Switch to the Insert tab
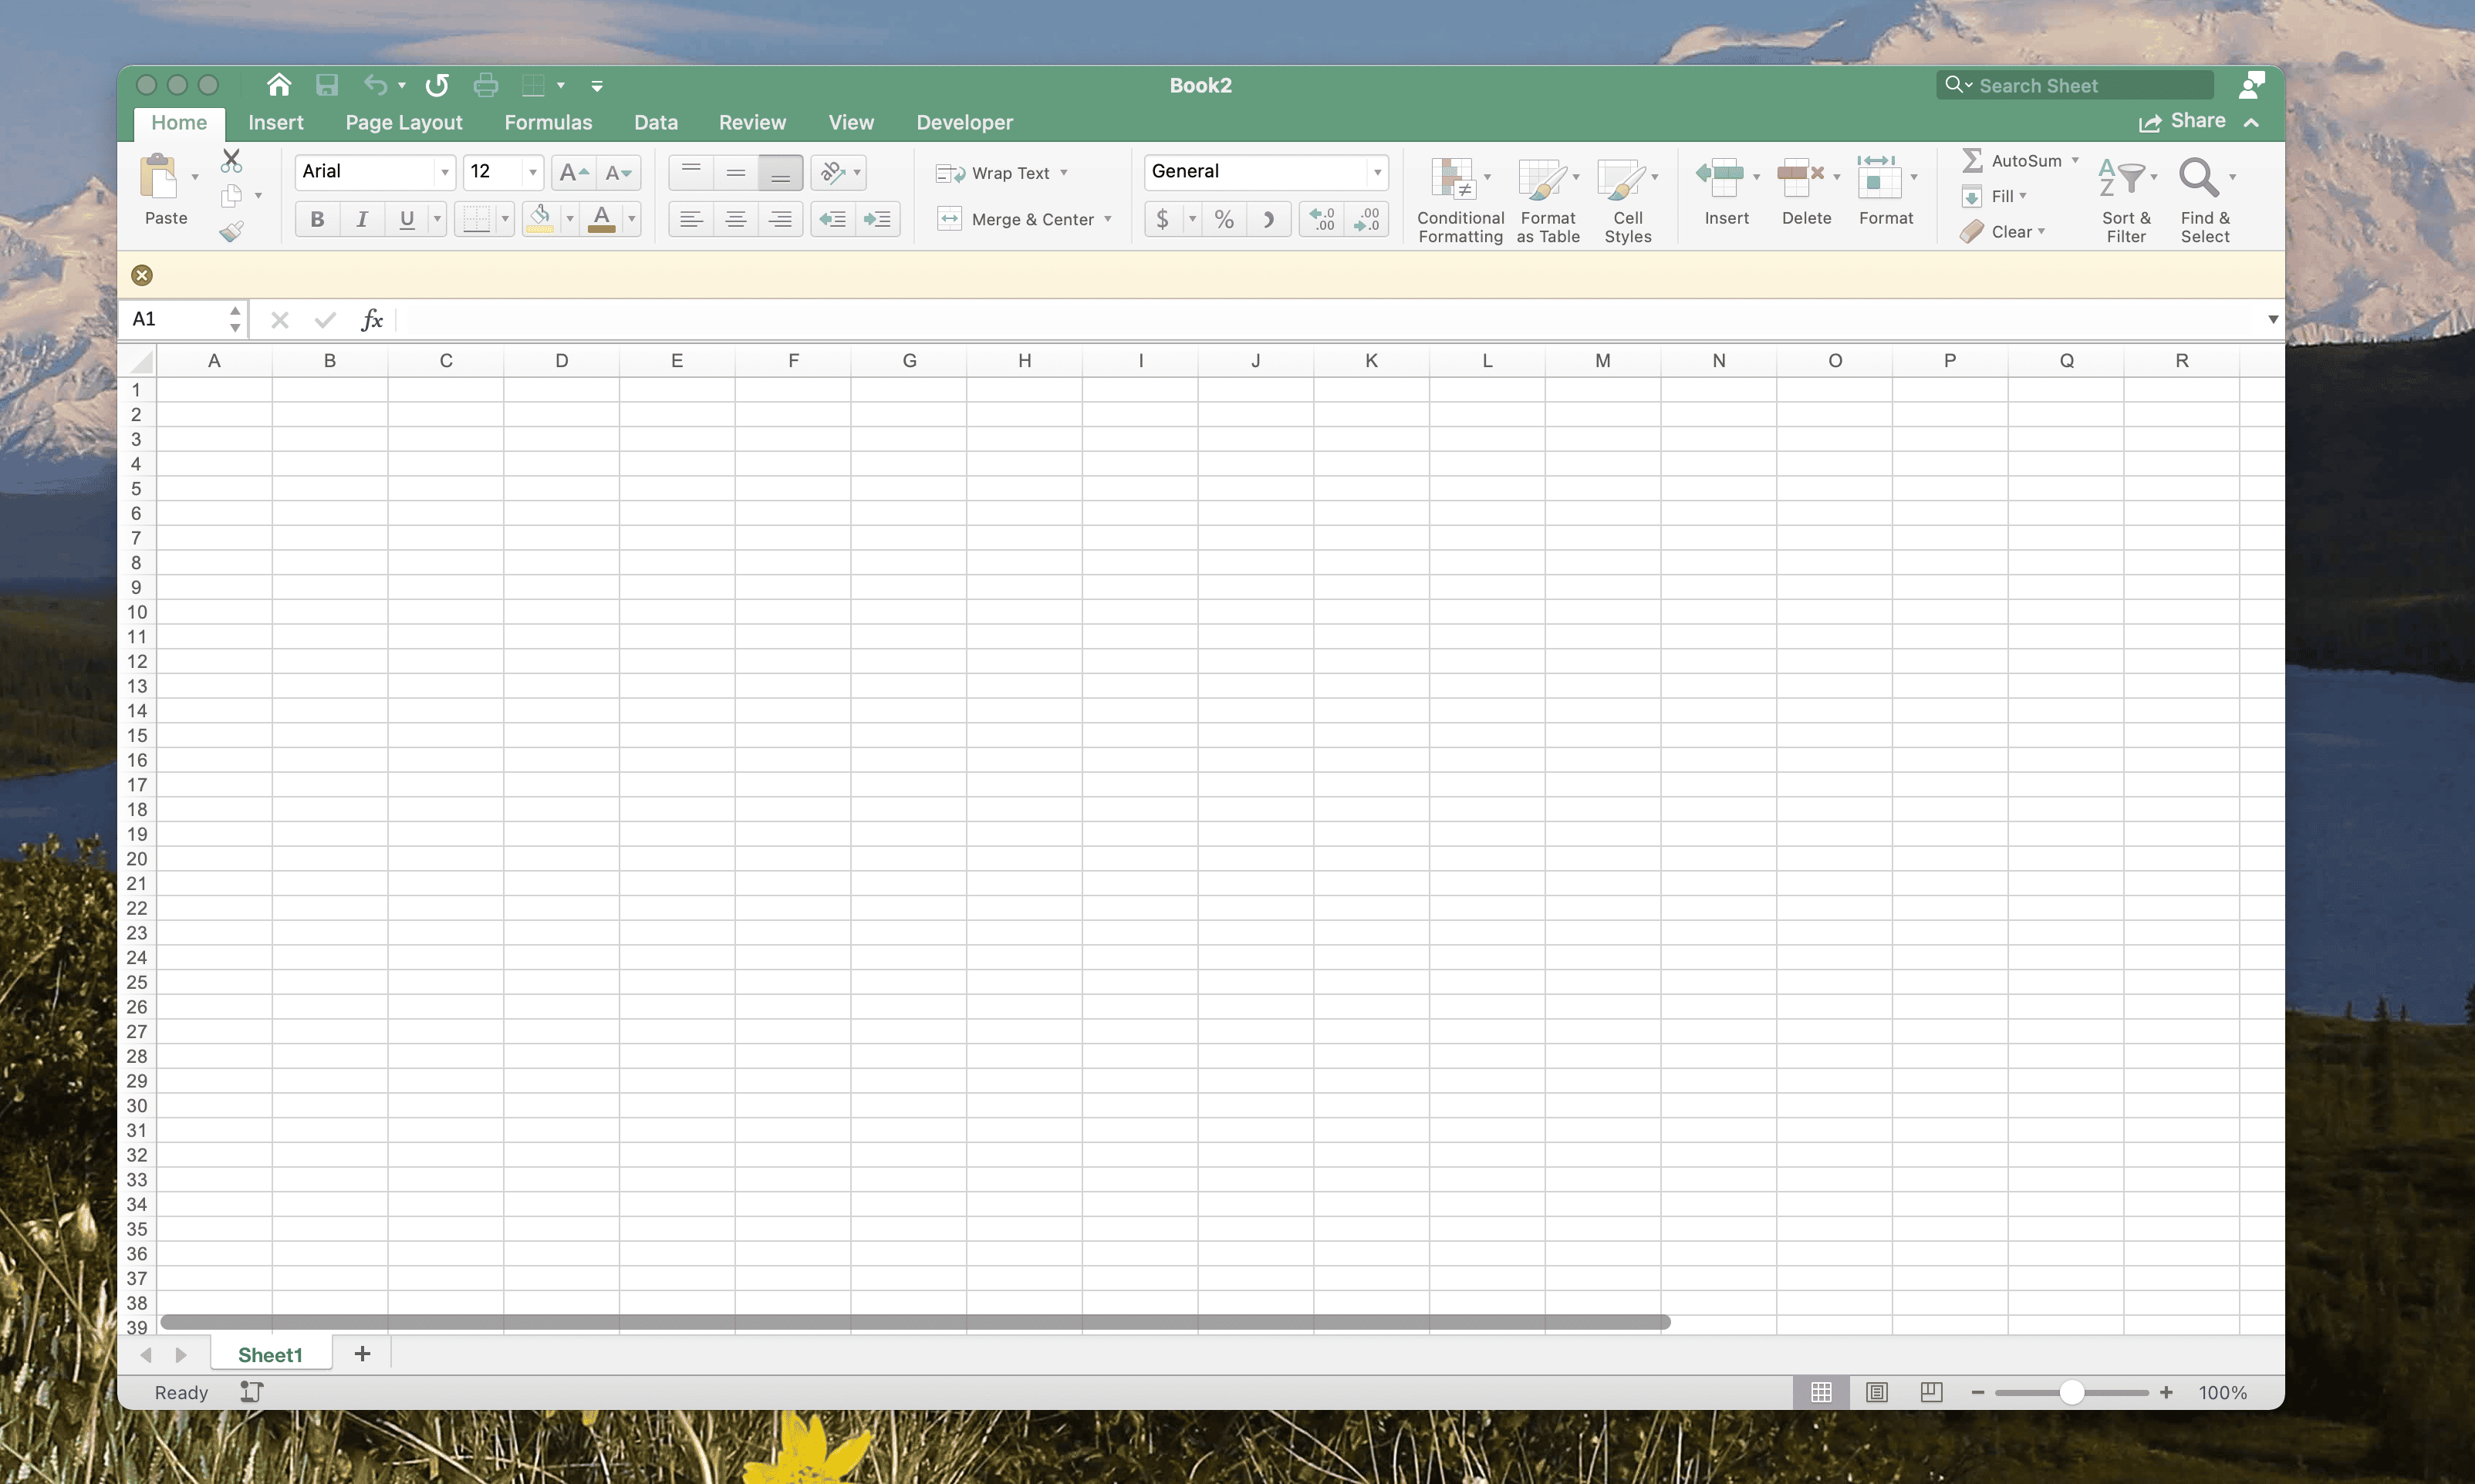Screen dimensions: 2475x1484 pos(276,122)
